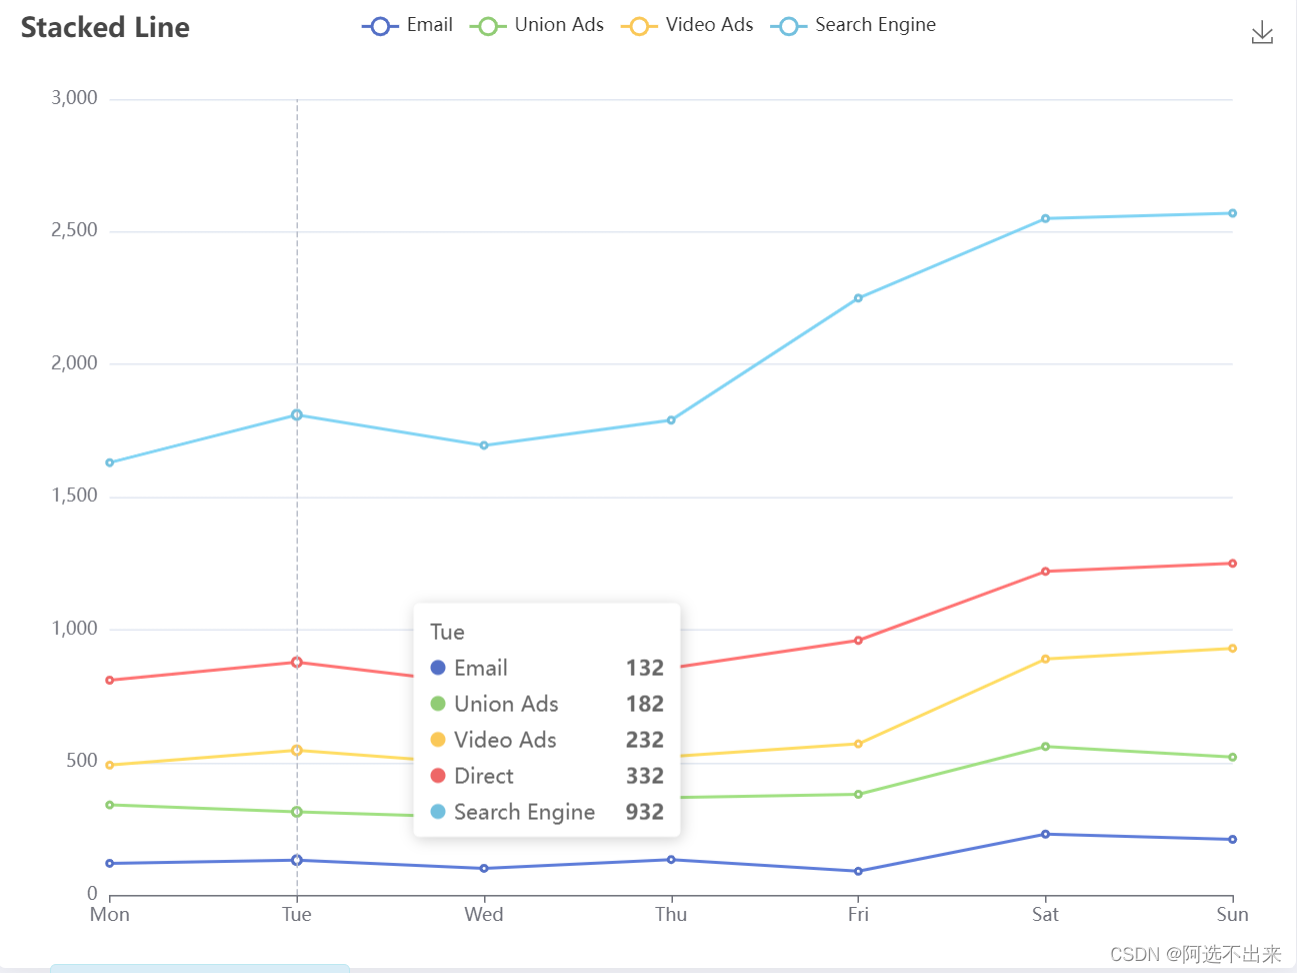Click the red Direct point on Mon
Viewport: 1297px width, 973px height.
pos(110,680)
